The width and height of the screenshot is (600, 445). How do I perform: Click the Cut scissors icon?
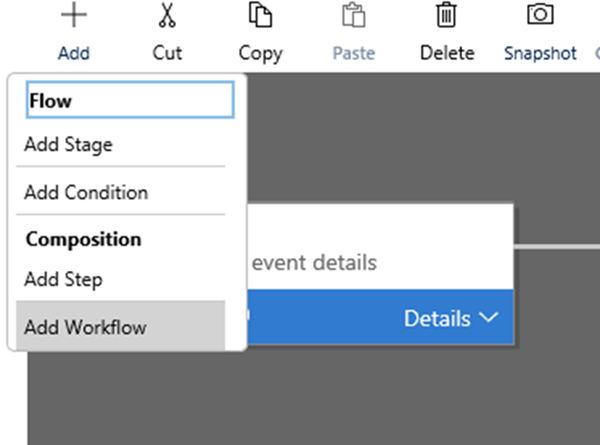[x=167, y=15]
